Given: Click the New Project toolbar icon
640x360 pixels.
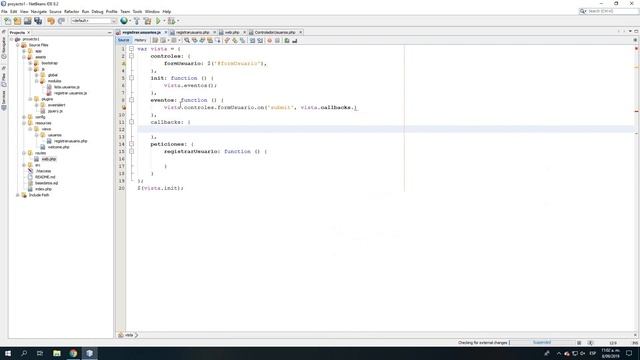Looking at the screenshot, I should pyautogui.click(x=17, y=21).
